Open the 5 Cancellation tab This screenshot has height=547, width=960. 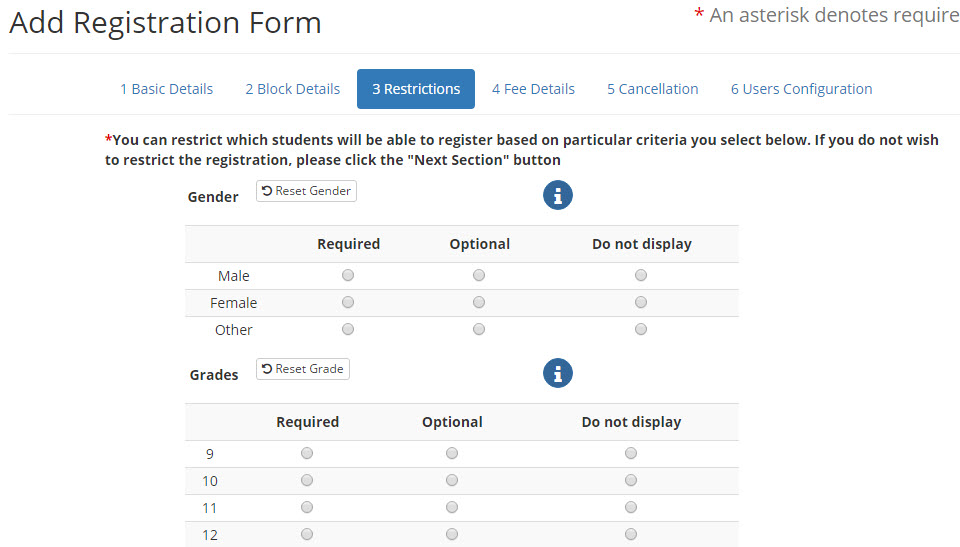point(653,89)
